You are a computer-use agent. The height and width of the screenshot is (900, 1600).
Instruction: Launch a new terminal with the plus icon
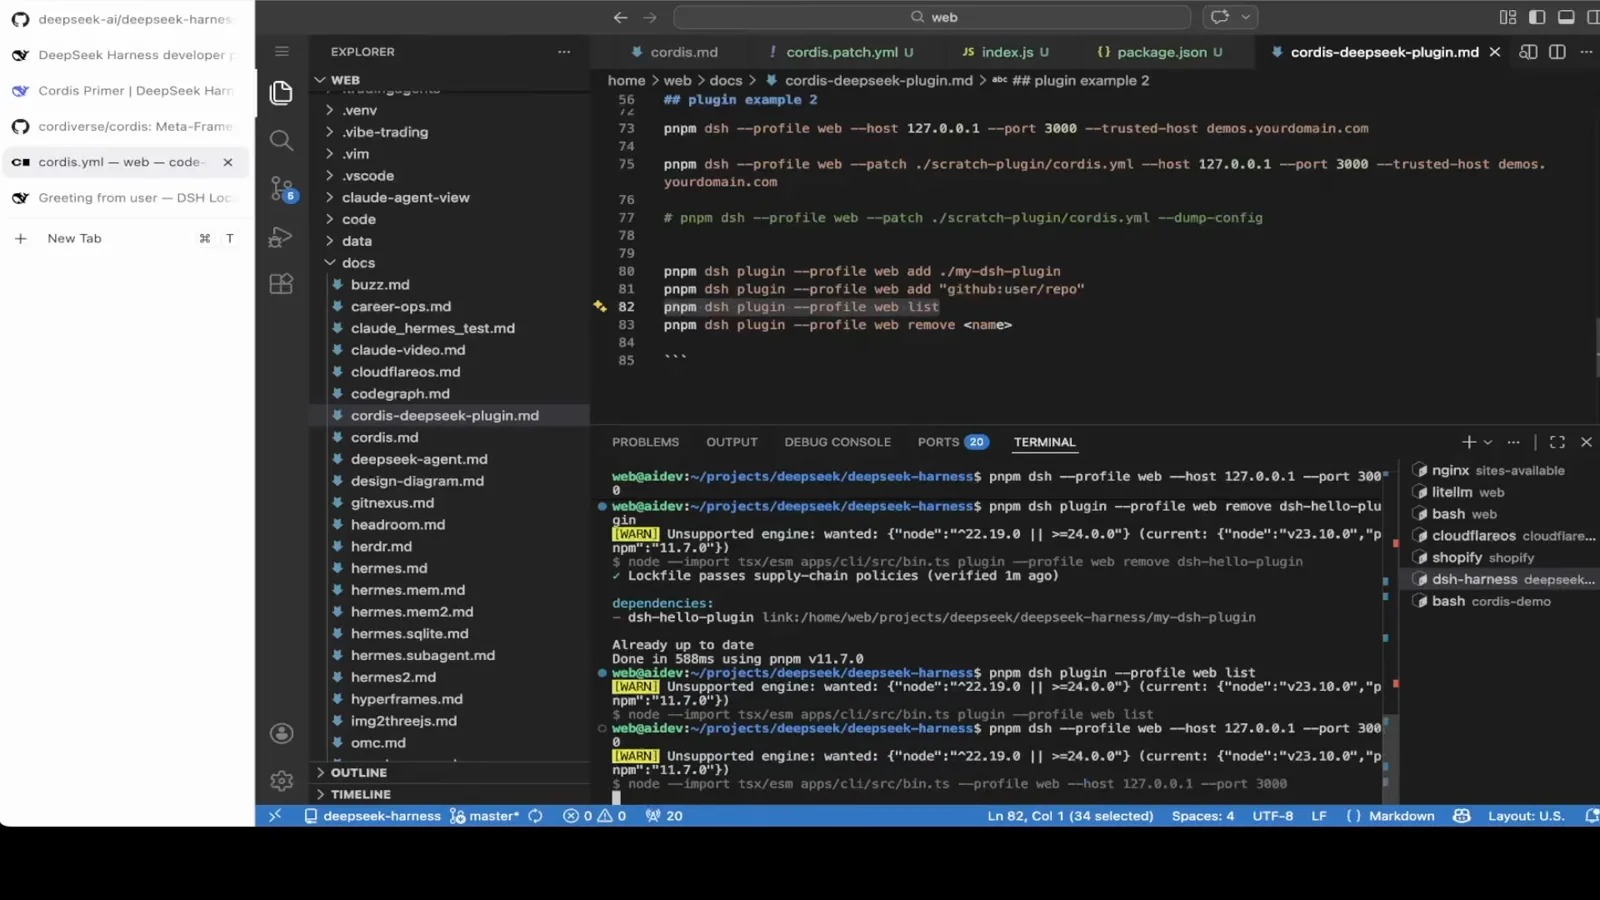[x=1468, y=442]
